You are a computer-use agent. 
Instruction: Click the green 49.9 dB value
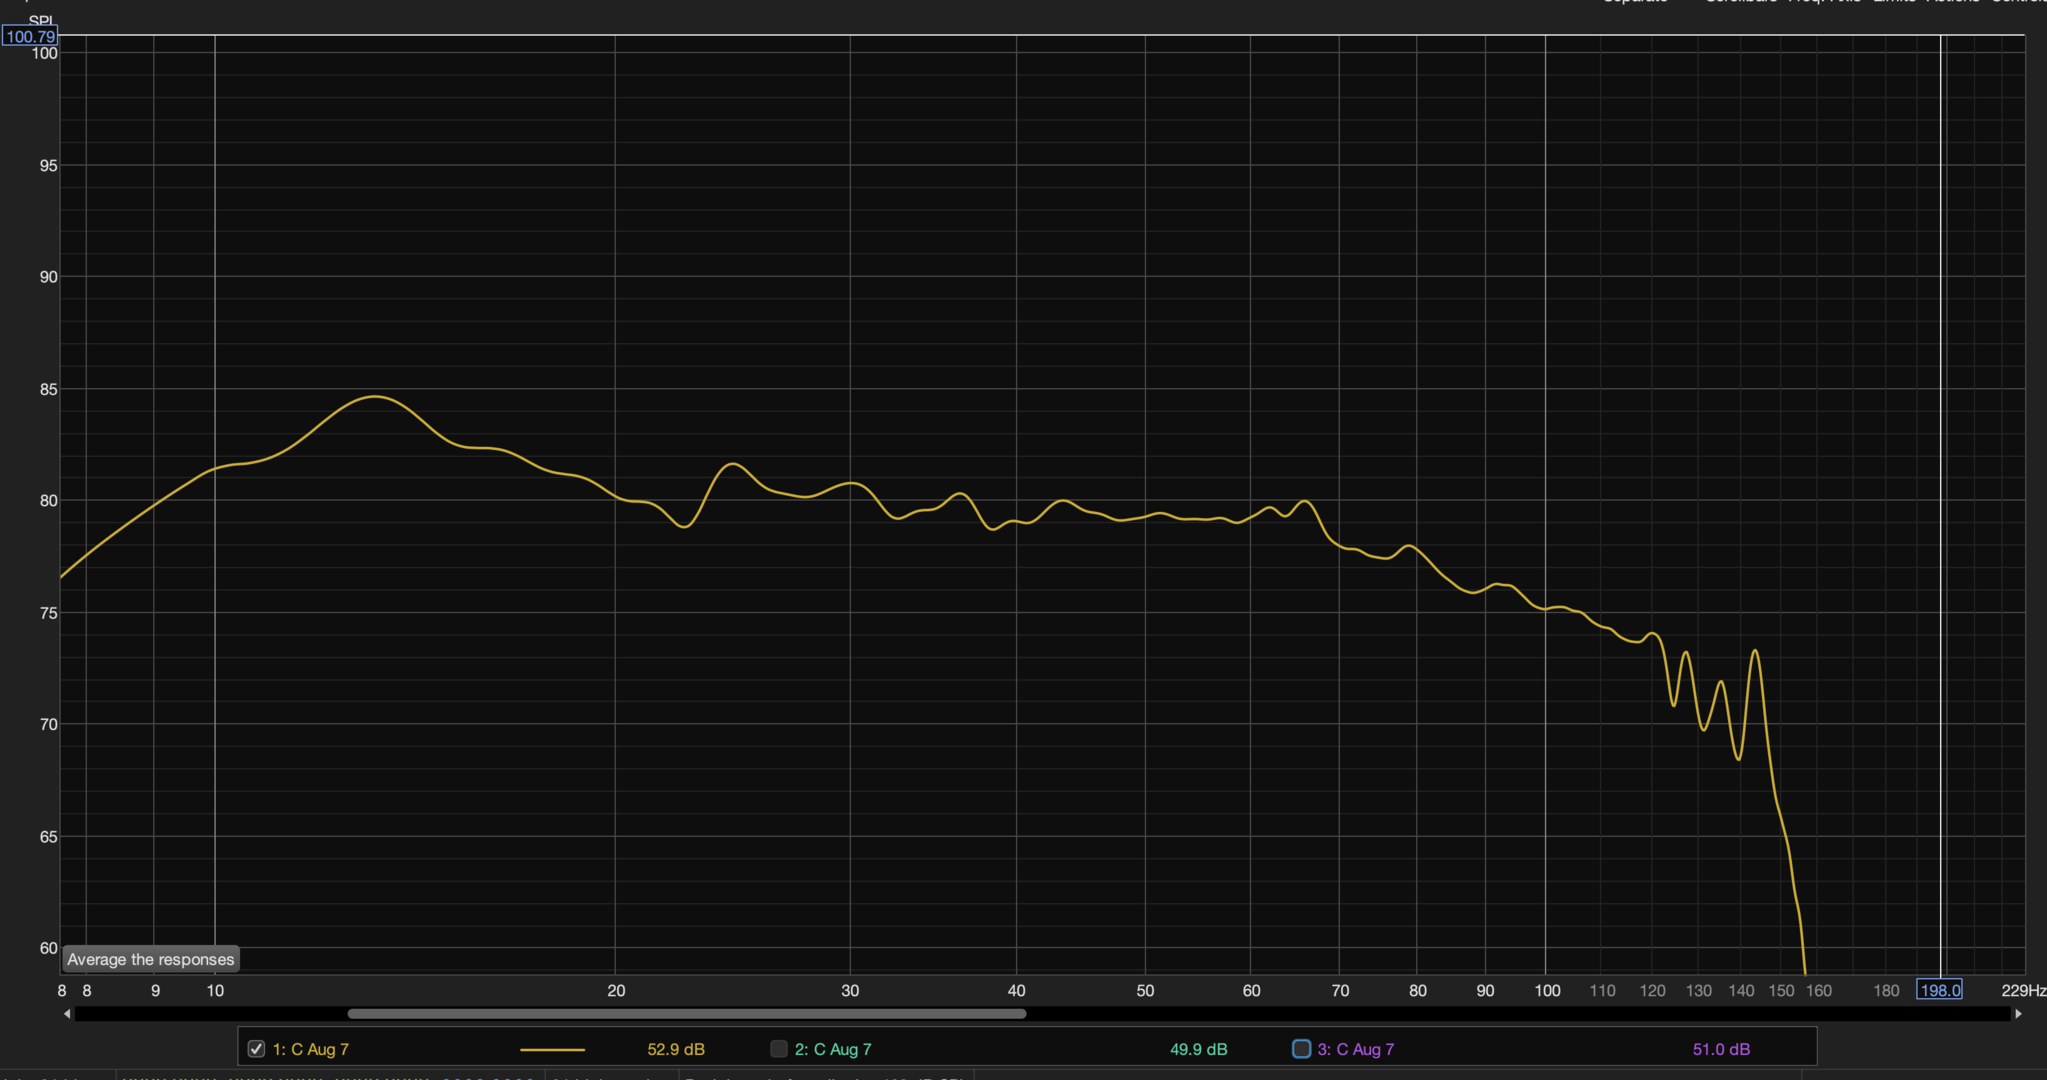tap(1198, 1049)
